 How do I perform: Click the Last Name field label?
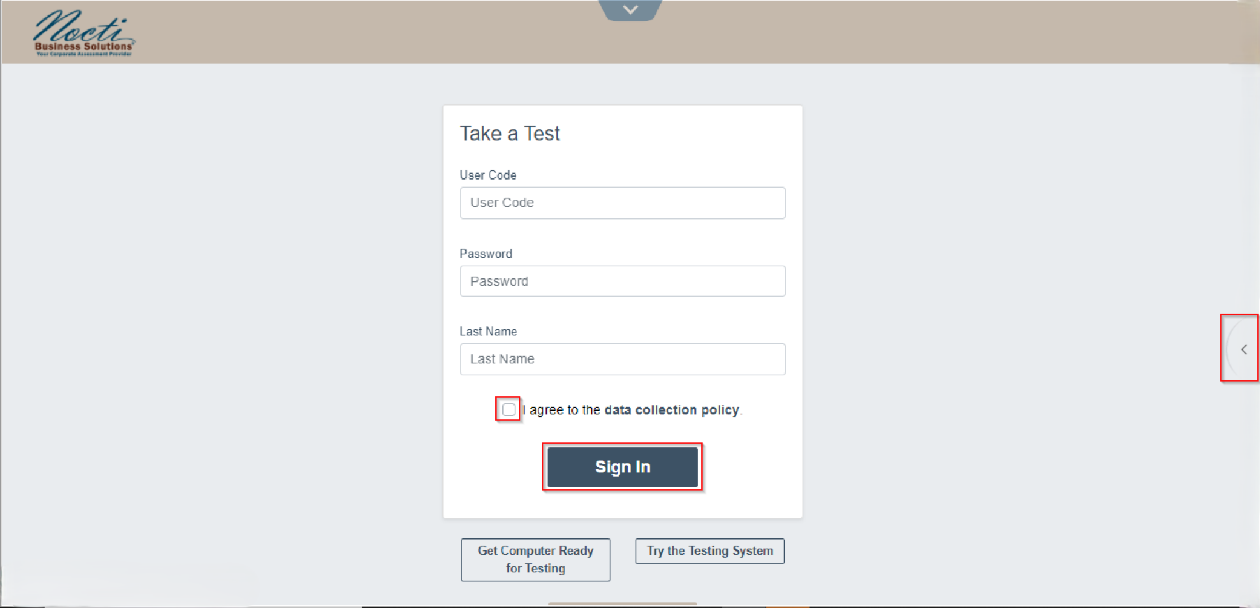point(488,331)
